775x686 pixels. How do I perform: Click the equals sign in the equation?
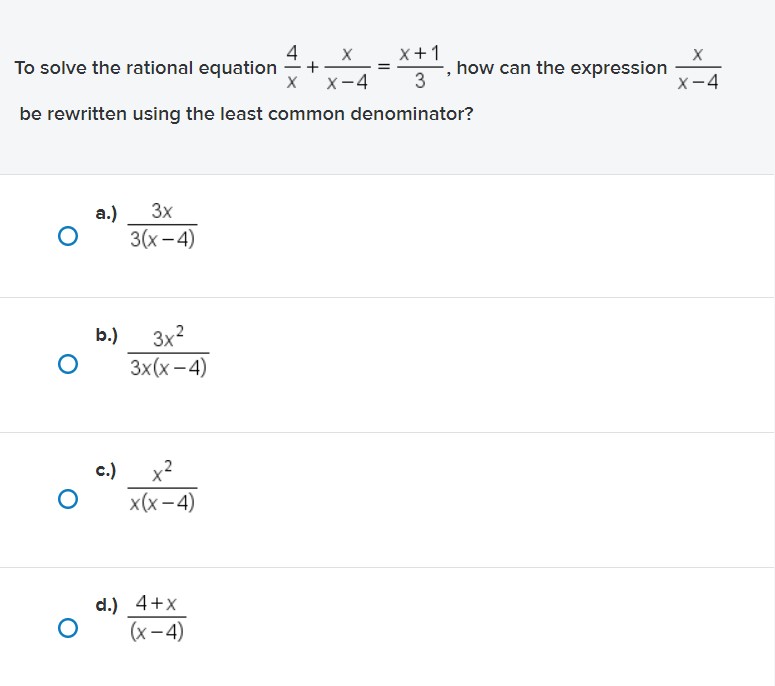click(384, 67)
